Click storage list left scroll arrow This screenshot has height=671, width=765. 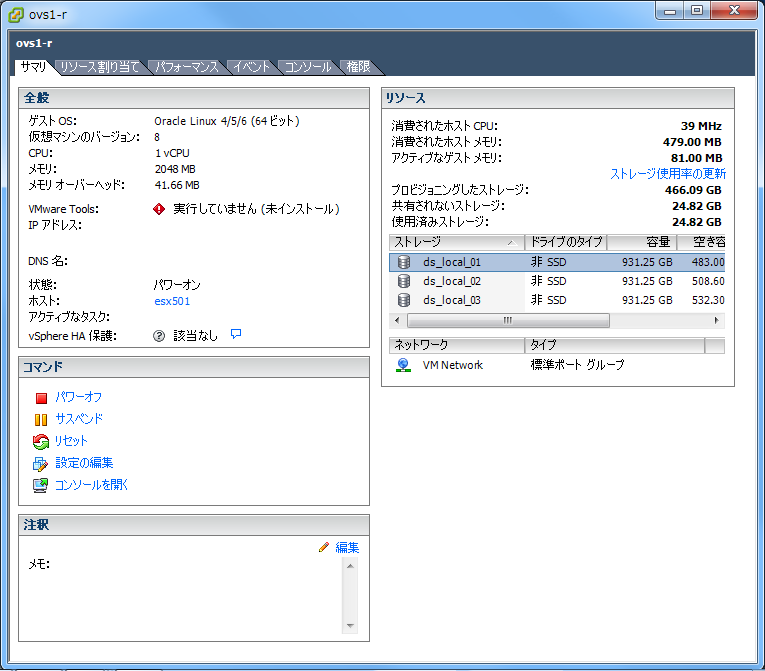[397, 321]
